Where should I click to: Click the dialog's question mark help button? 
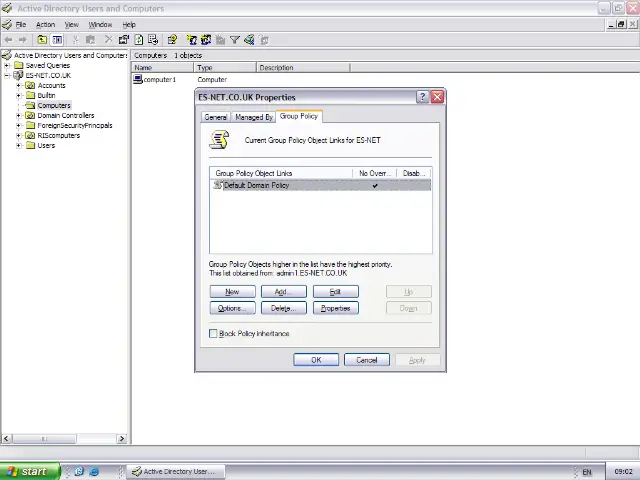422,97
